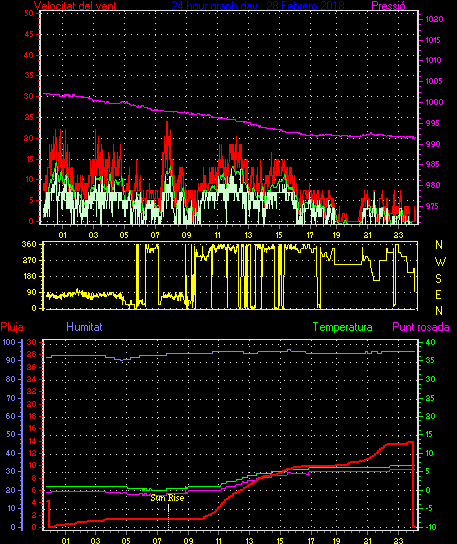Click the 1000 pressure axis value

[x=434, y=102]
